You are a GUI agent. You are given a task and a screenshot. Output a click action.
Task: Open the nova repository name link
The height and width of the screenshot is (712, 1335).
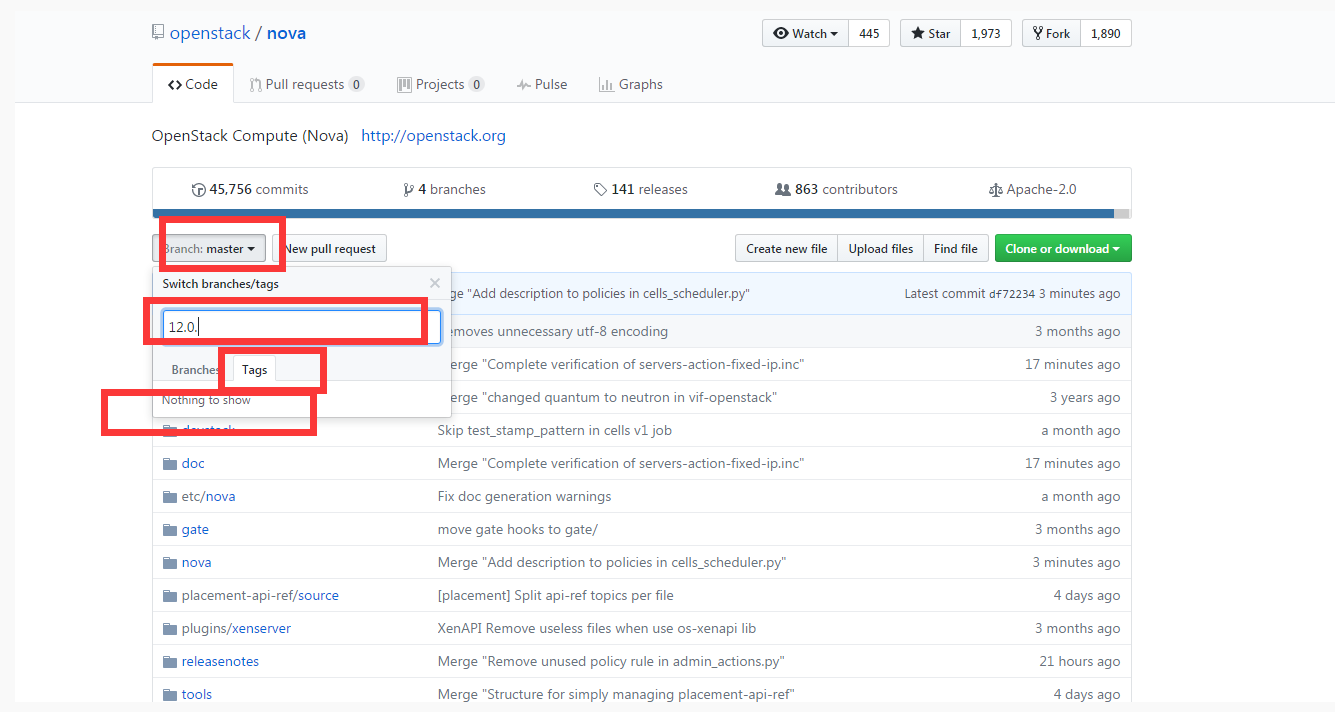pos(287,33)
